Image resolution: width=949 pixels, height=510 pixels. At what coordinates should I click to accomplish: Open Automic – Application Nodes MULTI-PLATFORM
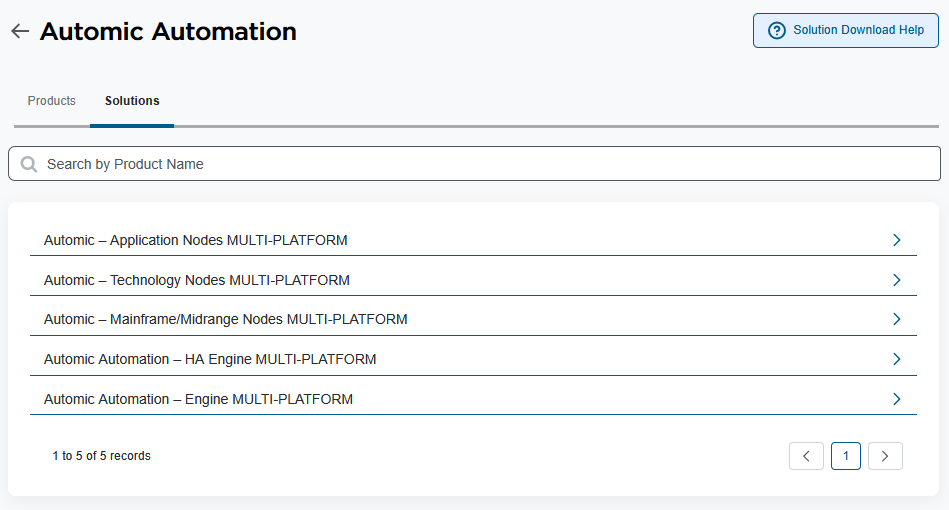click(473, 240)
